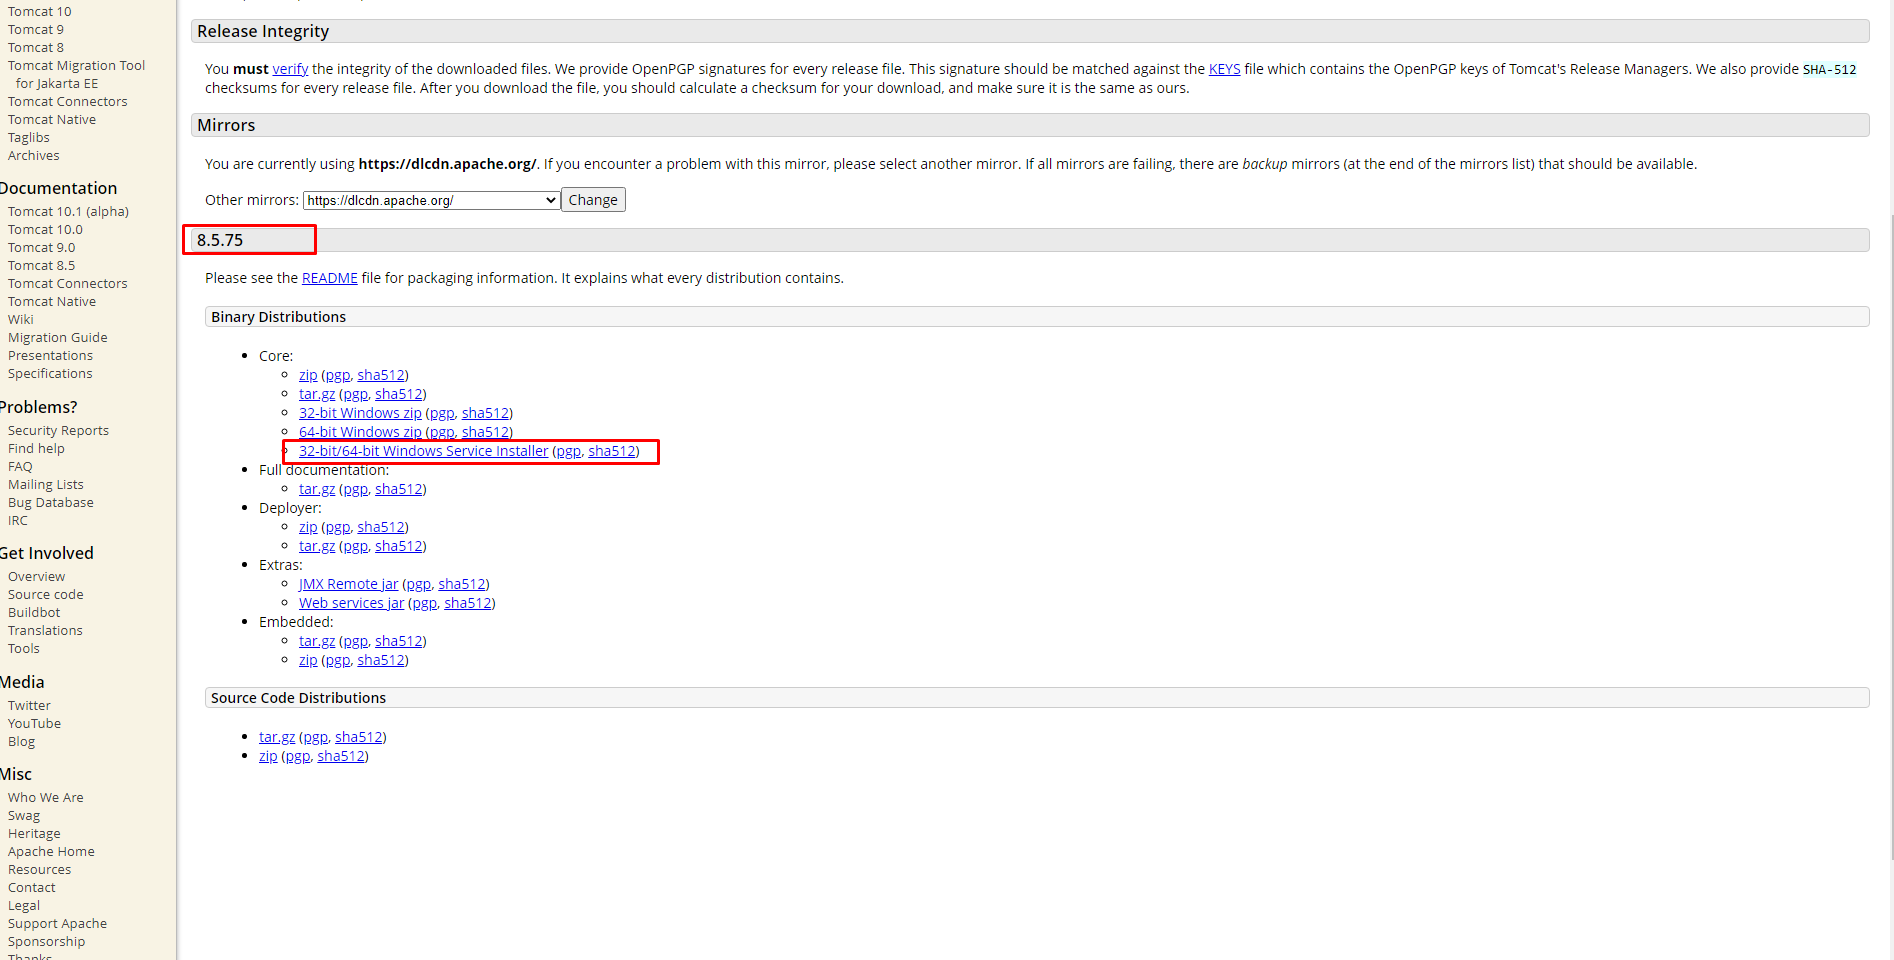Open the Migration Guide link
This screenshot has height=960, width=1894.
(58, 338)
